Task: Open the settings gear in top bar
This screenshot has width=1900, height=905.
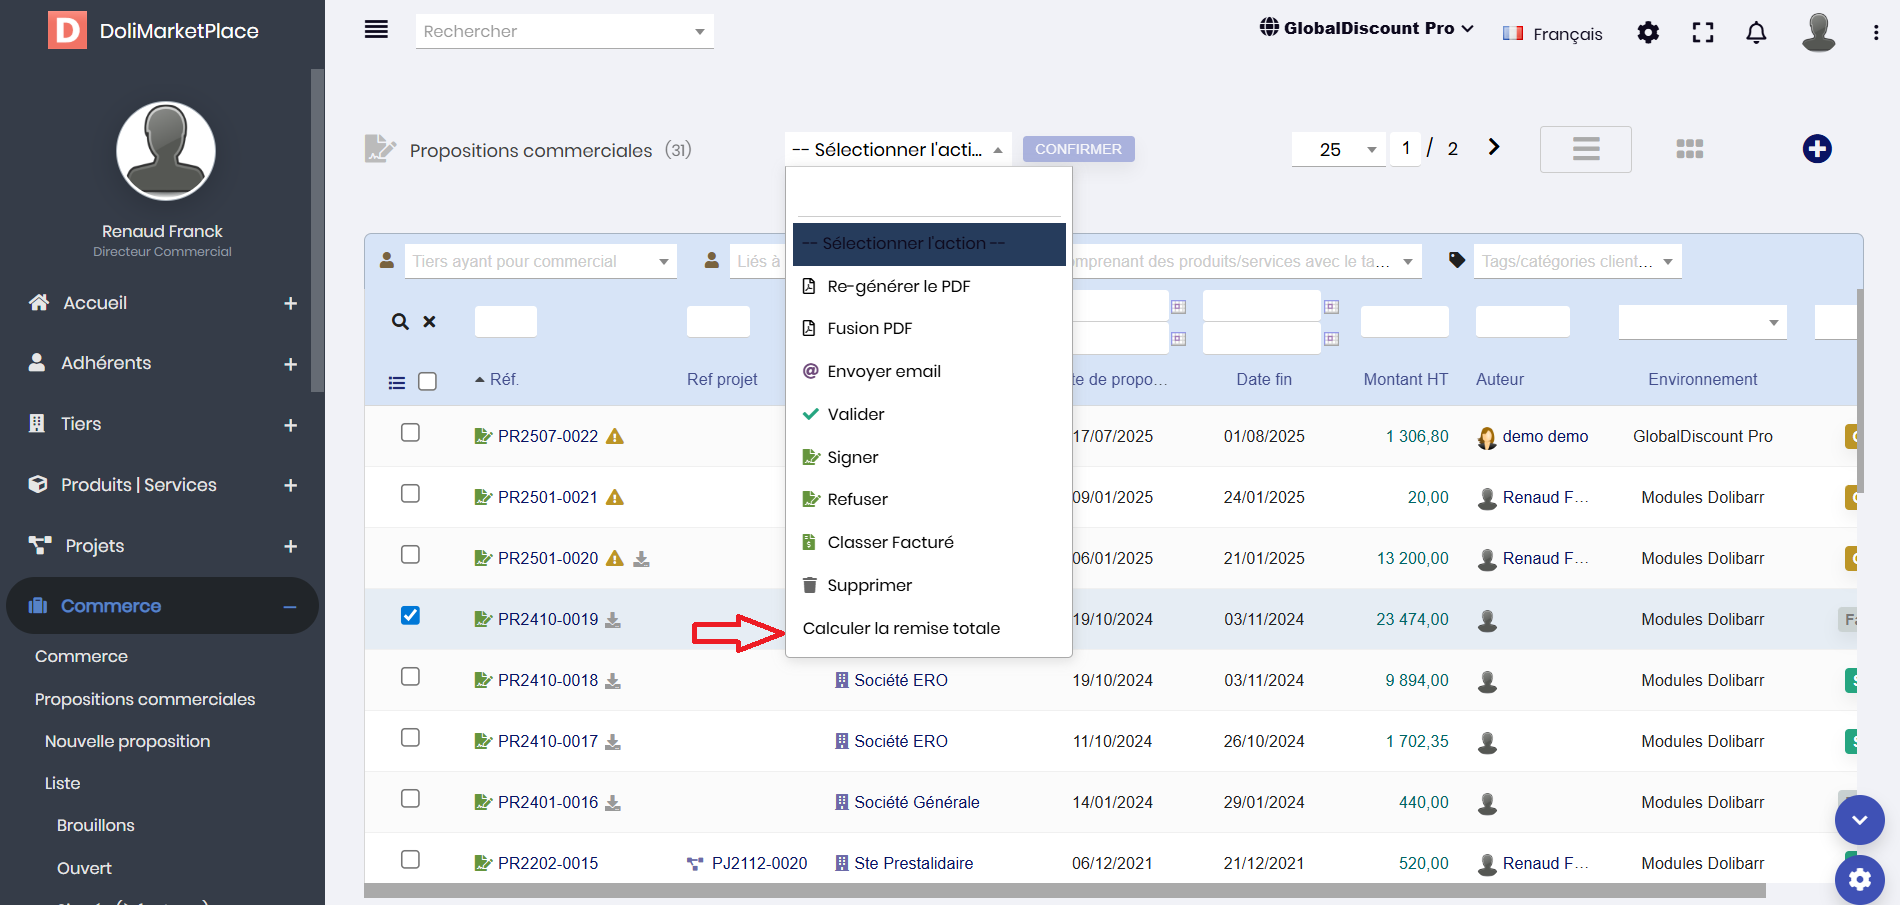Action: (x=1648, y=33)
